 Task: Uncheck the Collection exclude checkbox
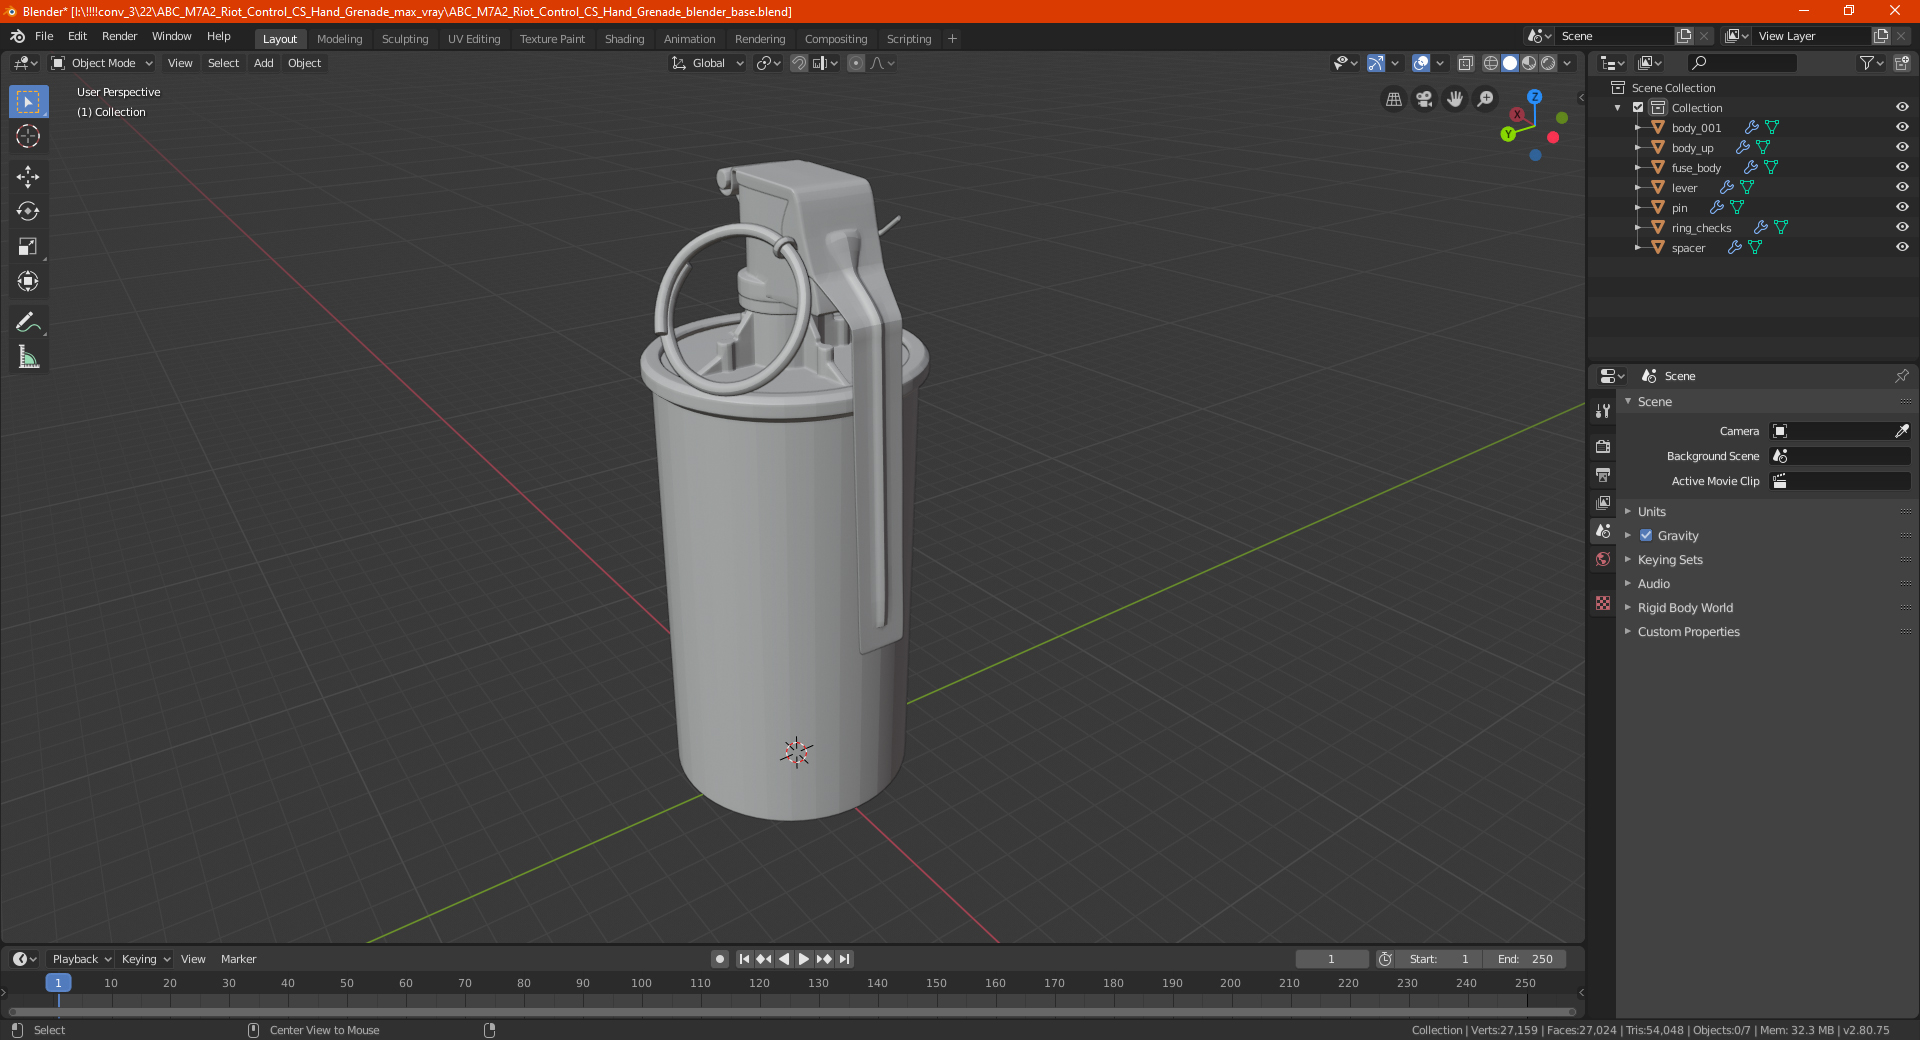pyautogui.click(x=1638, y=107)
